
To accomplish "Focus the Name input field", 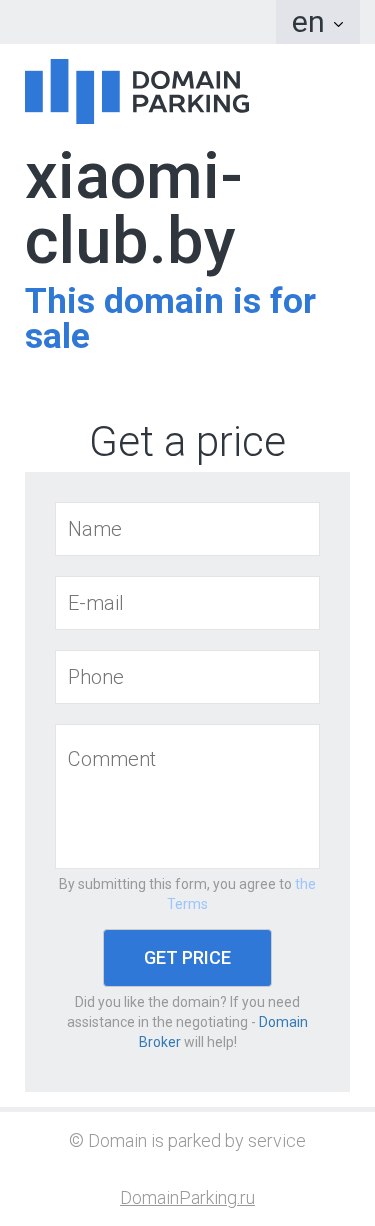I will point(187,529).
